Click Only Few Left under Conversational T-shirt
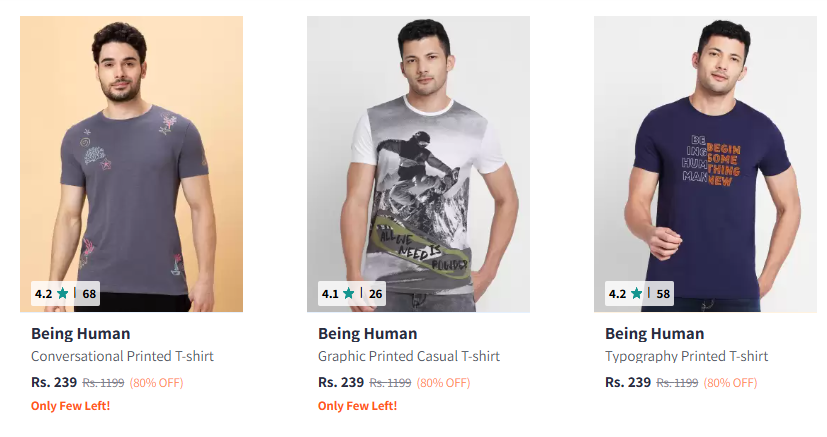The image size is (827, 437). coord(71,405)
